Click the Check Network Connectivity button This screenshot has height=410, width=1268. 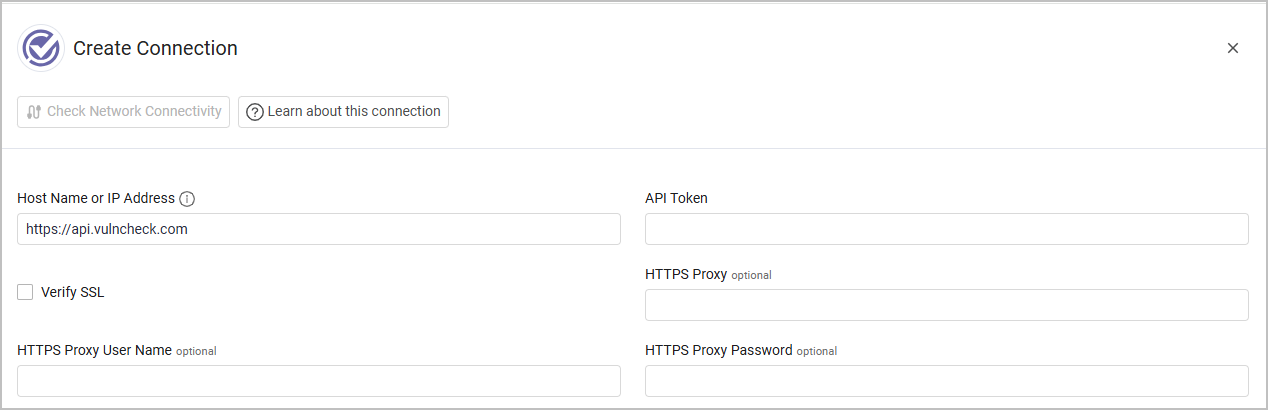pos(123,112)
